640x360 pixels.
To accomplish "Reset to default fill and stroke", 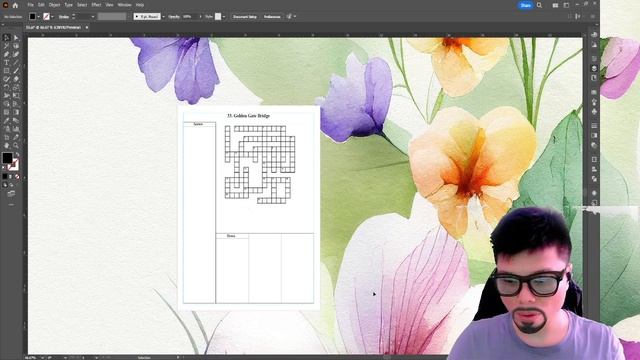I will pos(4,167).
